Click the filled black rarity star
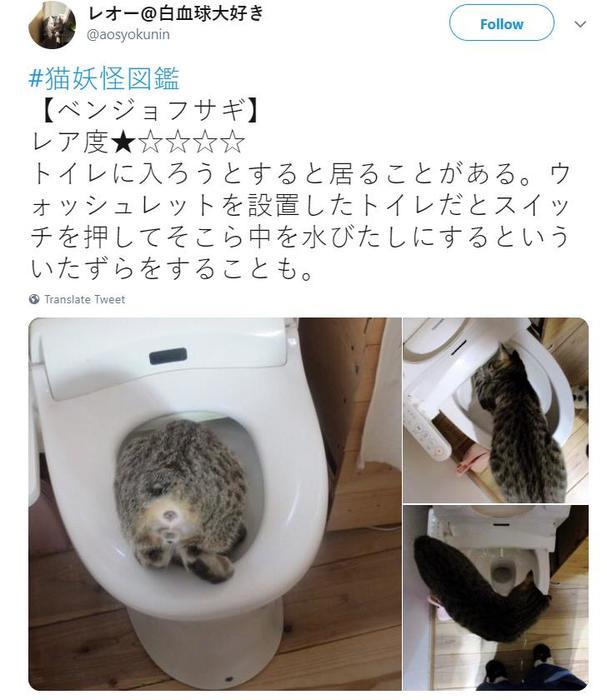607x700 pixels. [x=122, y=142]
